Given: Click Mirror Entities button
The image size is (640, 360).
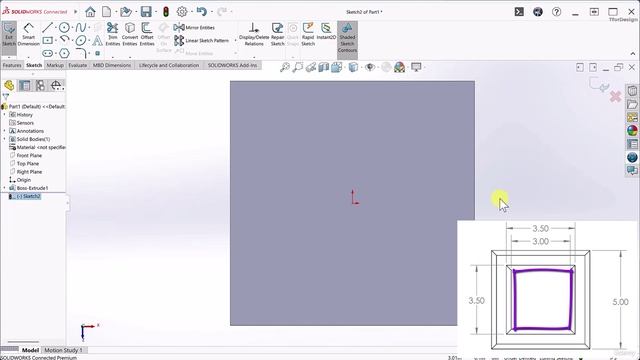Looking at the screenshot, I should click(x=194, y=27).
